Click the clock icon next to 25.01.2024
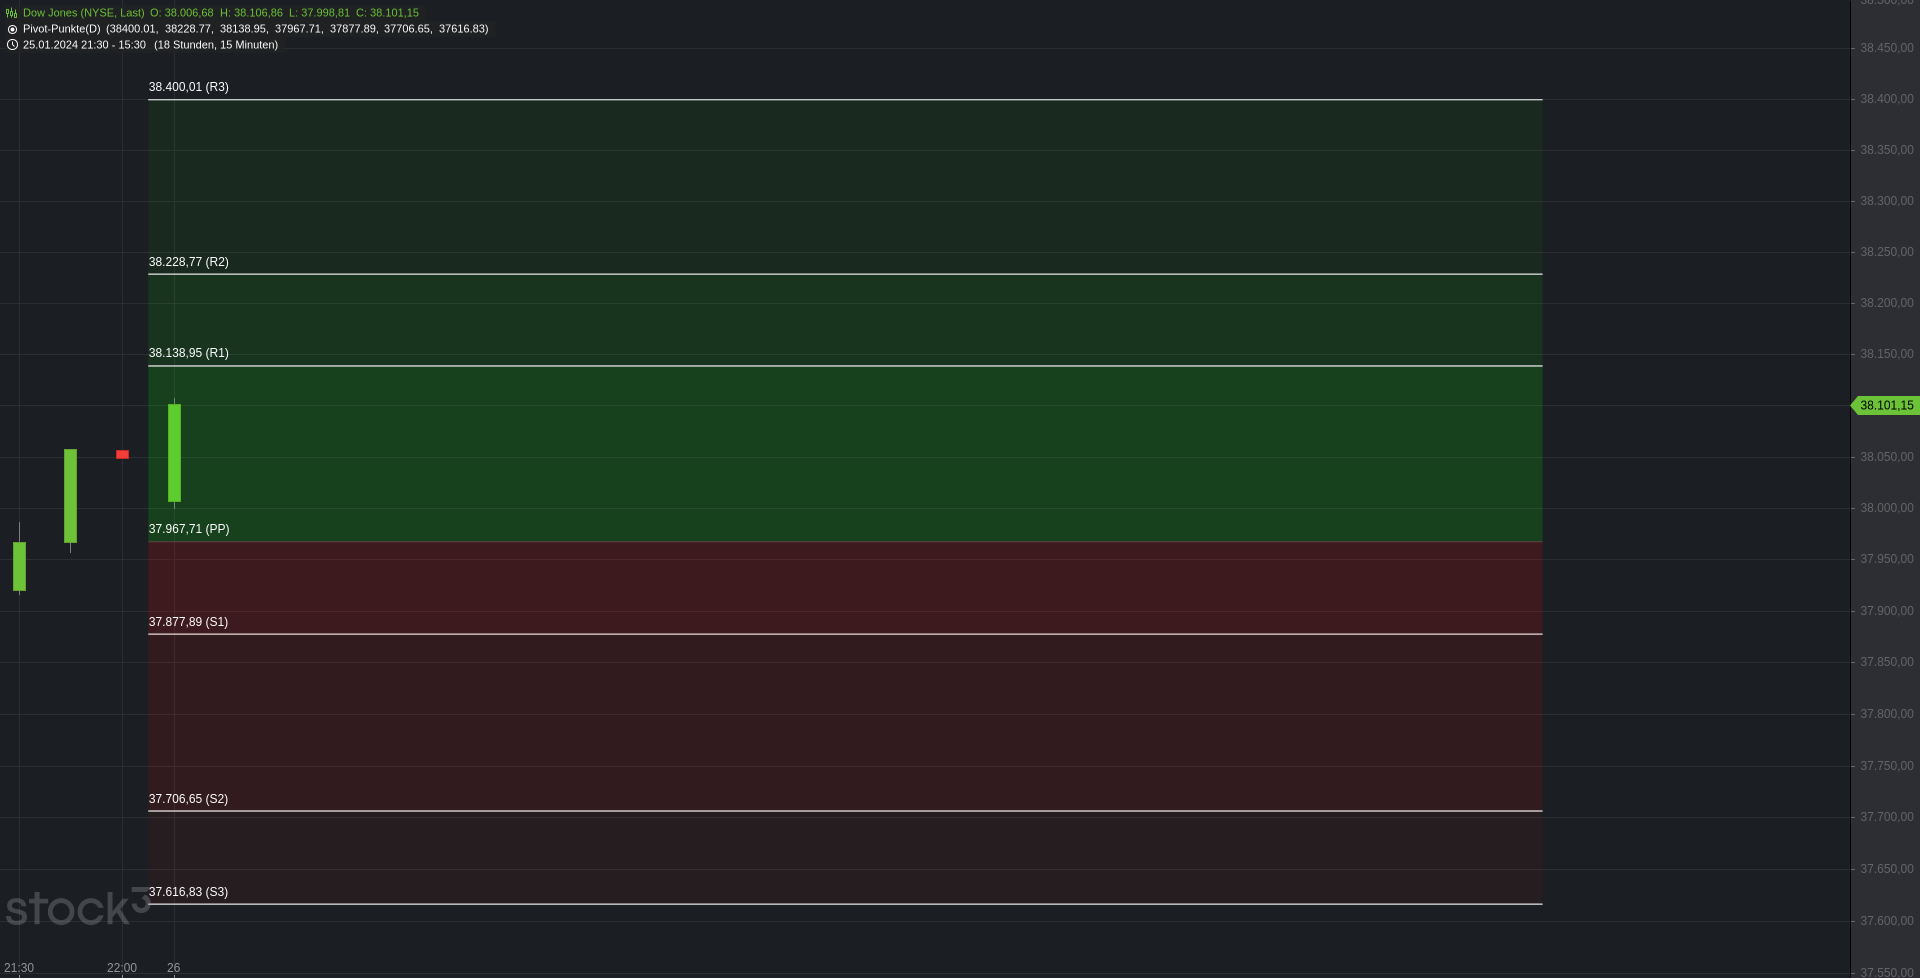This screenshot has width=1920, height=978. (x=12, y=45)
